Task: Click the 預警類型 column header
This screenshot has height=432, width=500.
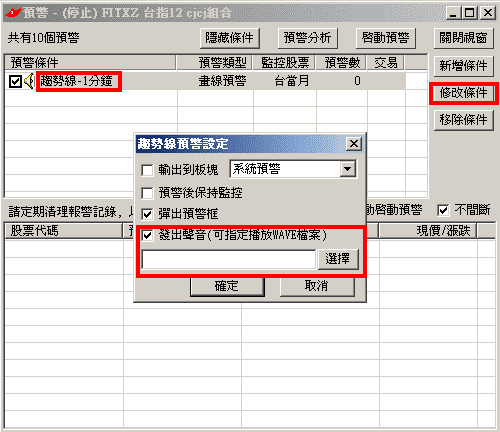Action: click(215, 62)
